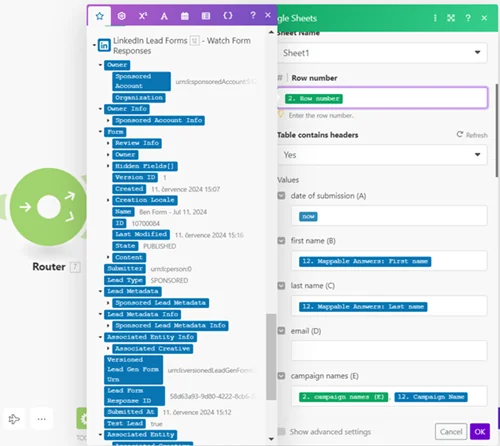Expand the Google Sheets module to fullscreen

coord(451,18)
